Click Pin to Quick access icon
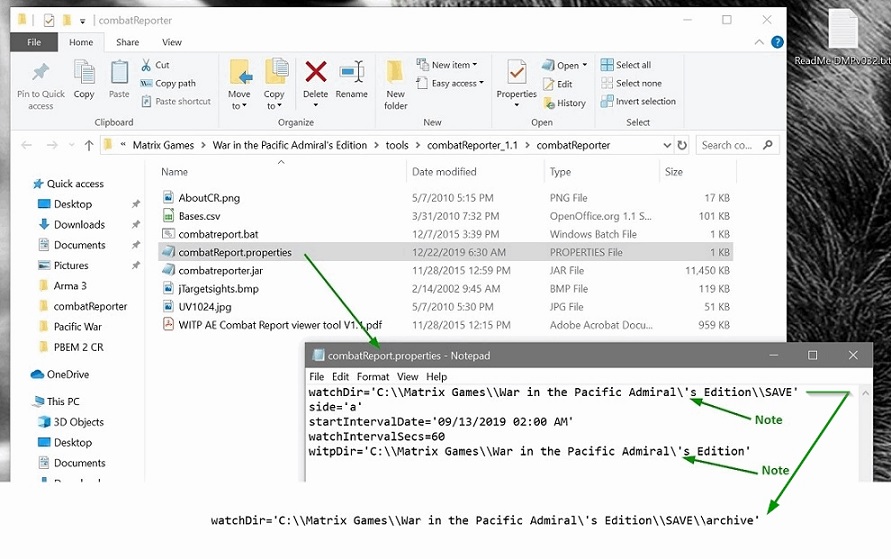 click(x=40, y=72)
